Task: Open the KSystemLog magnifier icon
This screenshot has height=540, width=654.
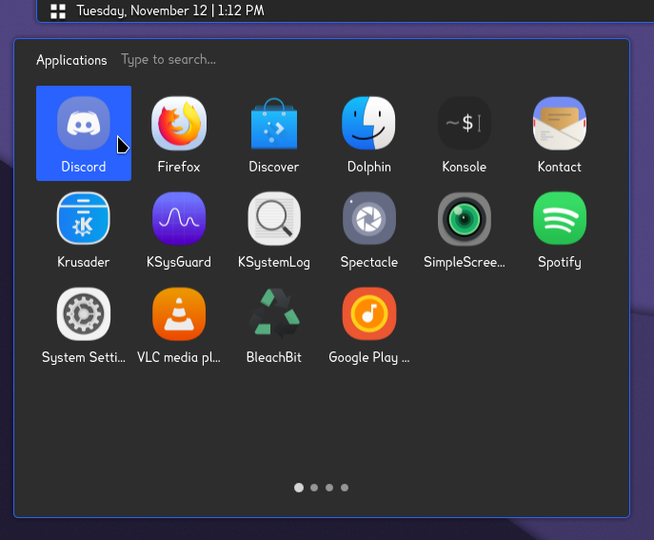Action: pos(274,219)
